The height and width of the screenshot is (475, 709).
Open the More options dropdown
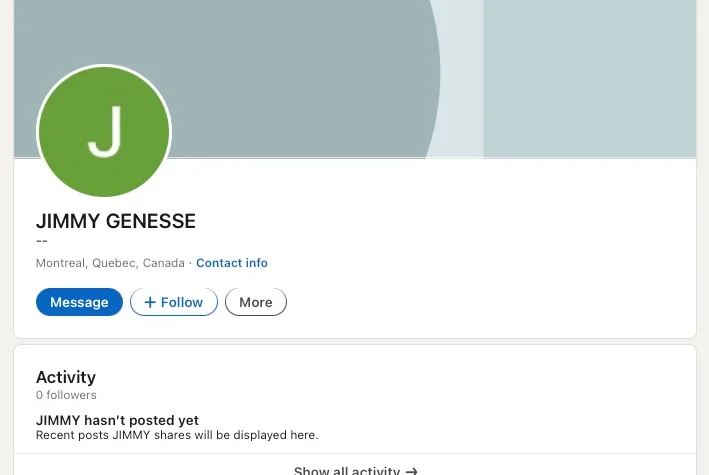click(256, 302)
